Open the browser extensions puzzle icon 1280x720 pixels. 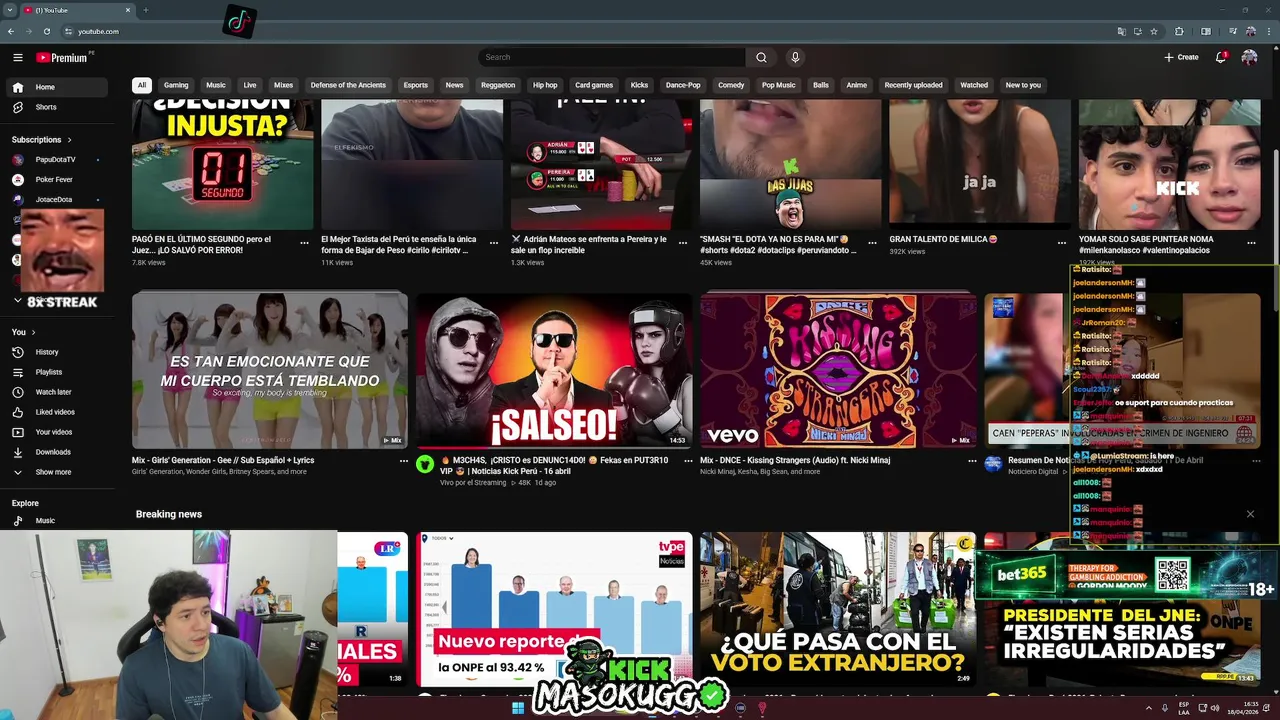[x=1179, y=31]
